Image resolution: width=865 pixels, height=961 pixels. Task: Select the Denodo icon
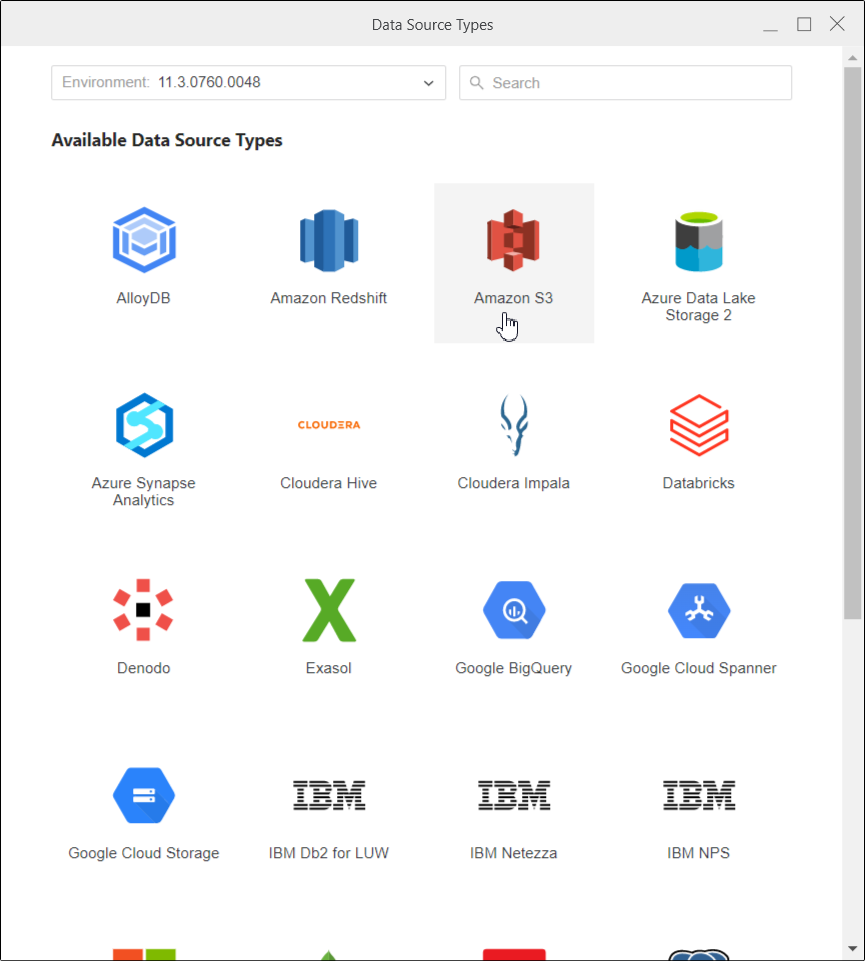(x=144, y=610)
